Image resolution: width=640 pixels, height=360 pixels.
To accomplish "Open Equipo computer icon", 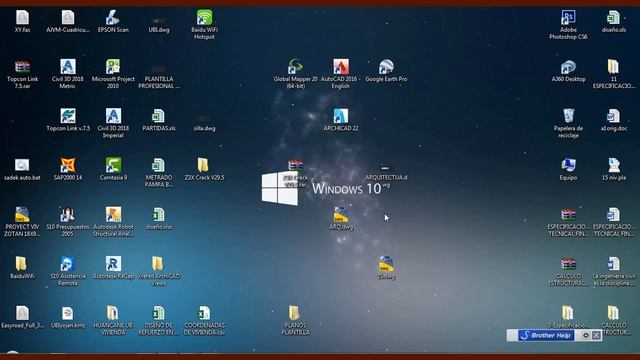I will click(568, 165).
